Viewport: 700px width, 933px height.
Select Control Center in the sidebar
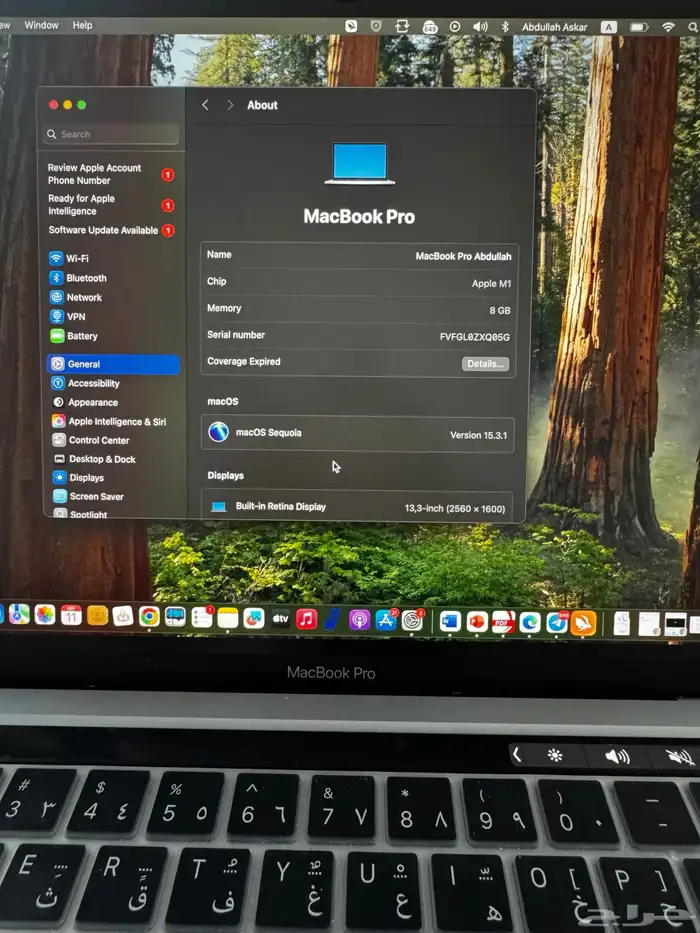coord(91,440)
